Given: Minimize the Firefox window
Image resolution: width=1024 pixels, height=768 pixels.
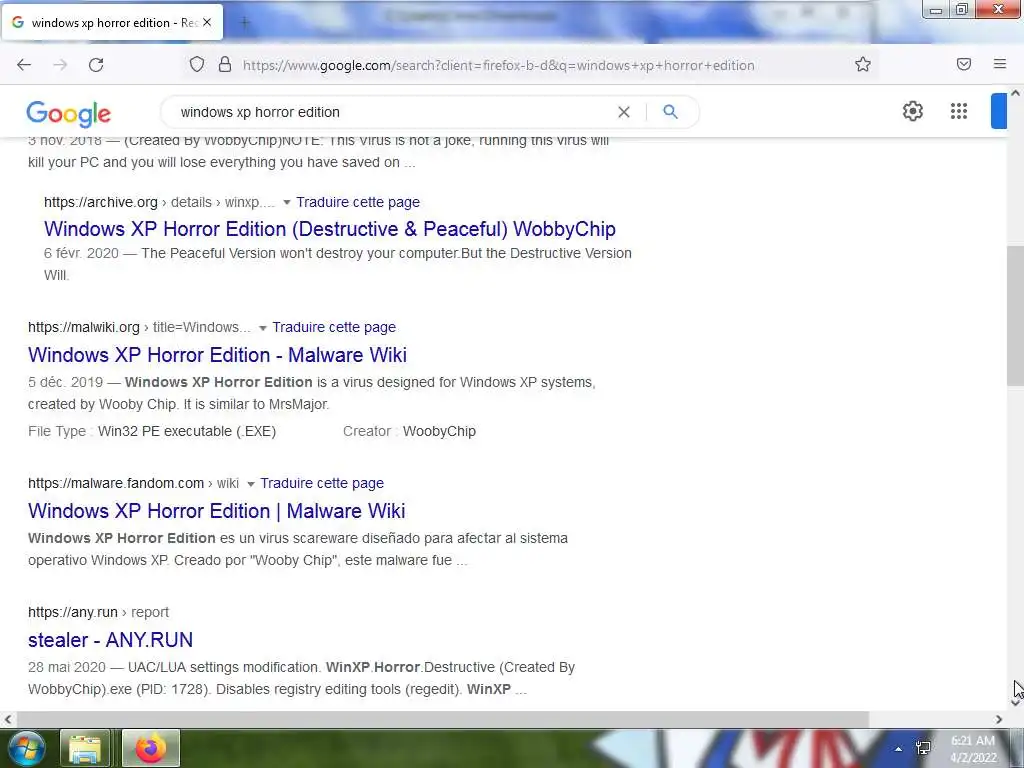Looking at the screenshot, I should (x=936, y=10).
